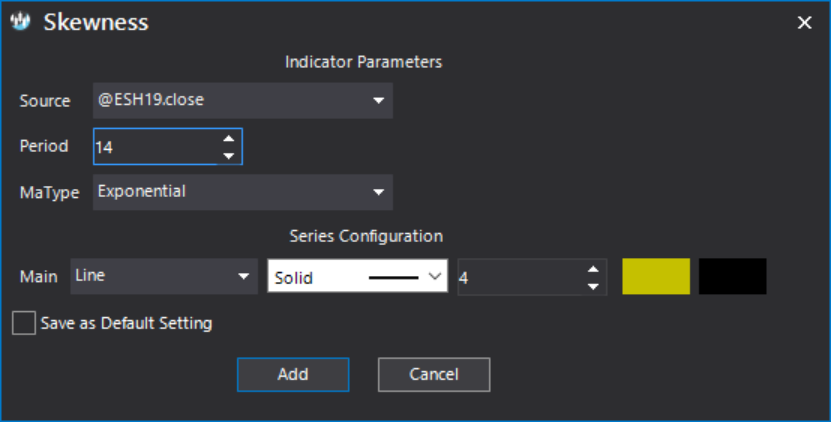Image resolution: width=831 pixels, height=422 pixels.
Task: Open the Main series Line type dropdown
Action: [x=164, y=276]
